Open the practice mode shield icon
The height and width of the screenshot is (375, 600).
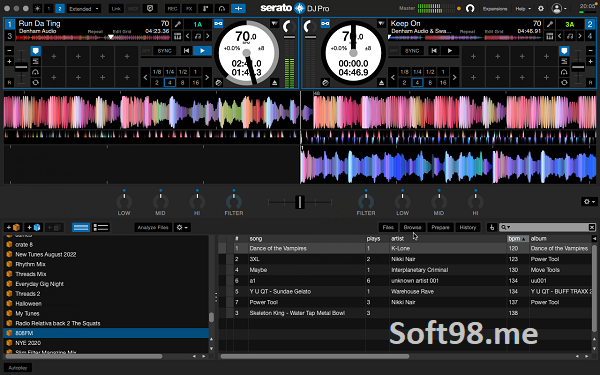[150, 8]
